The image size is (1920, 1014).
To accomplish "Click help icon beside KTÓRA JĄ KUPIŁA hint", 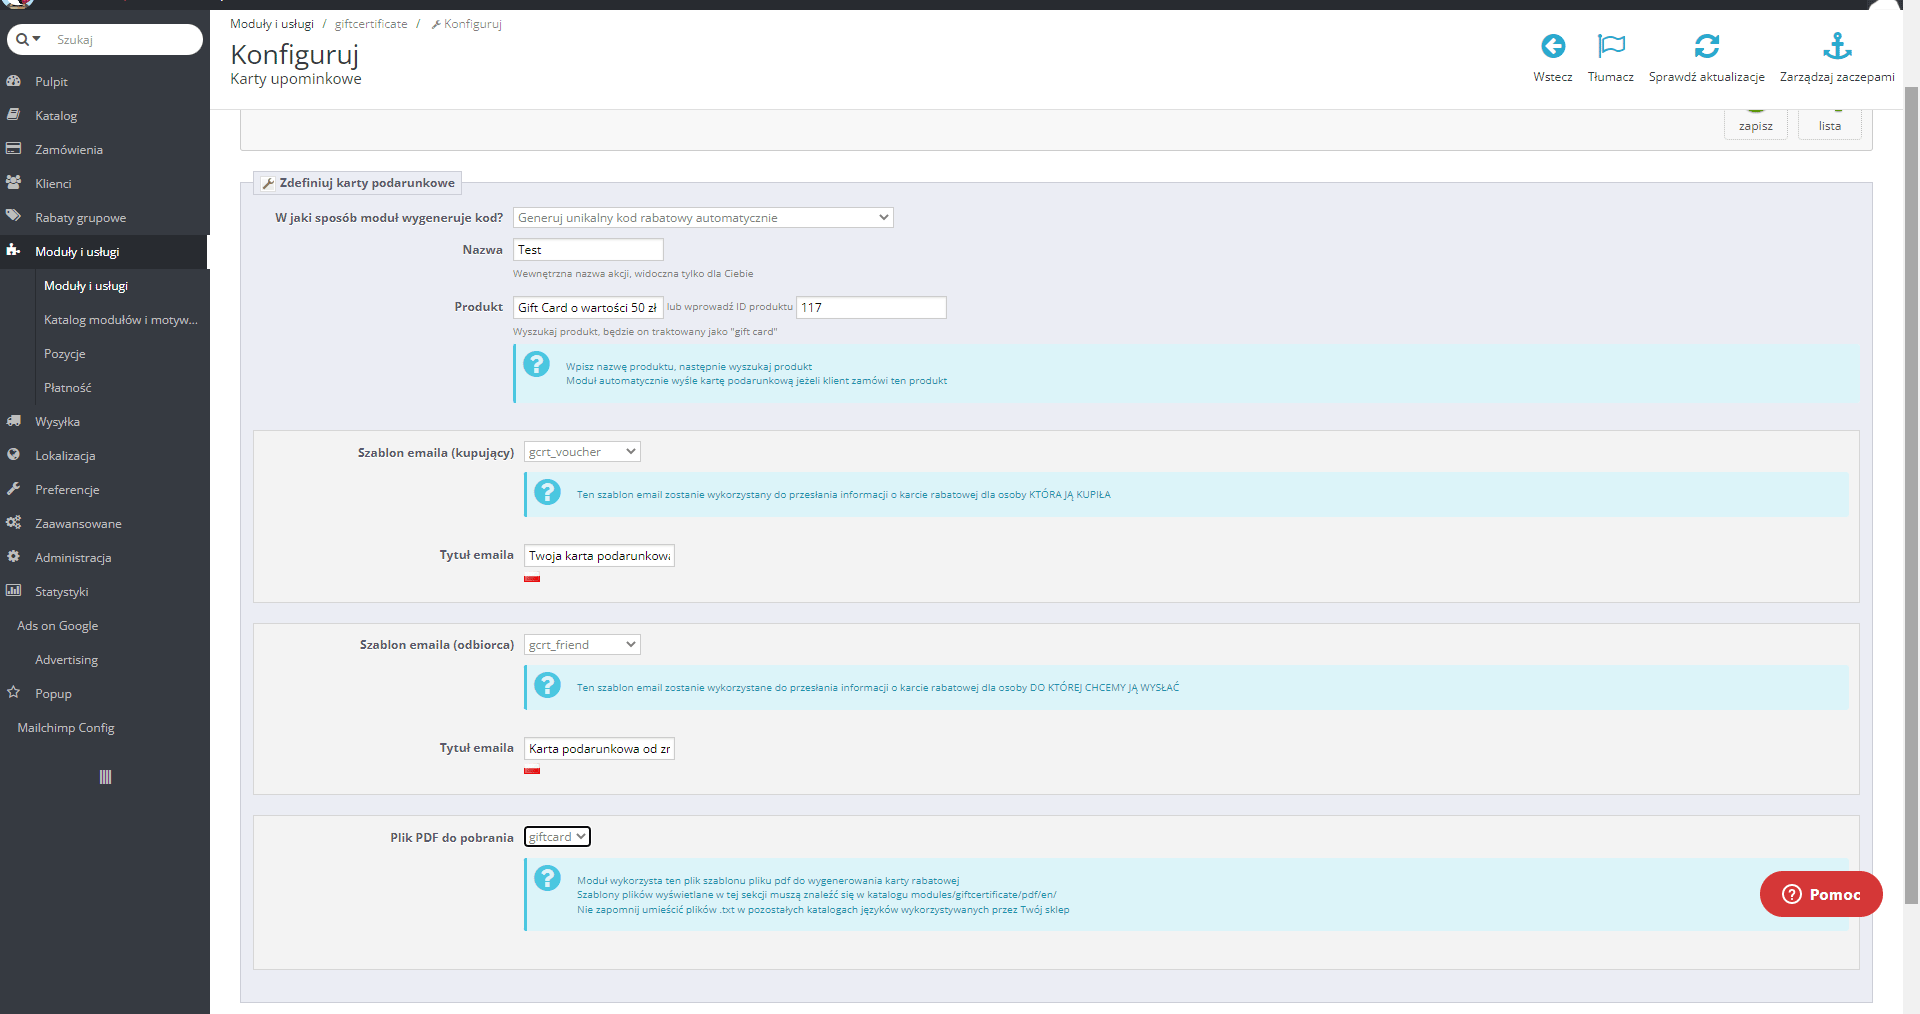I will pyautogui.click(x=547, y=492).
